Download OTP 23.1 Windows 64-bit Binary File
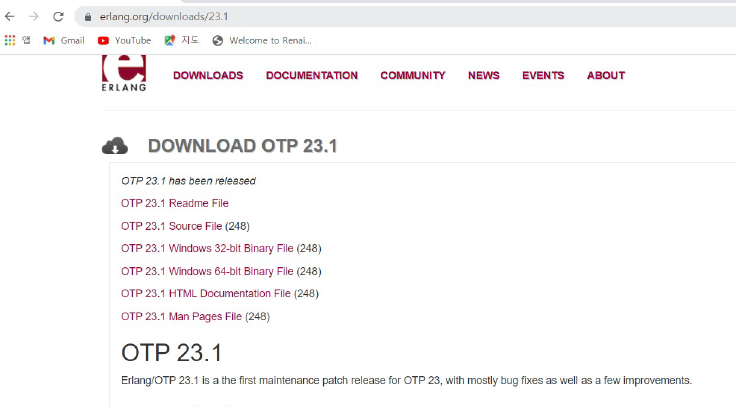This screenshot has width=736, height=407. pos(207,271)
